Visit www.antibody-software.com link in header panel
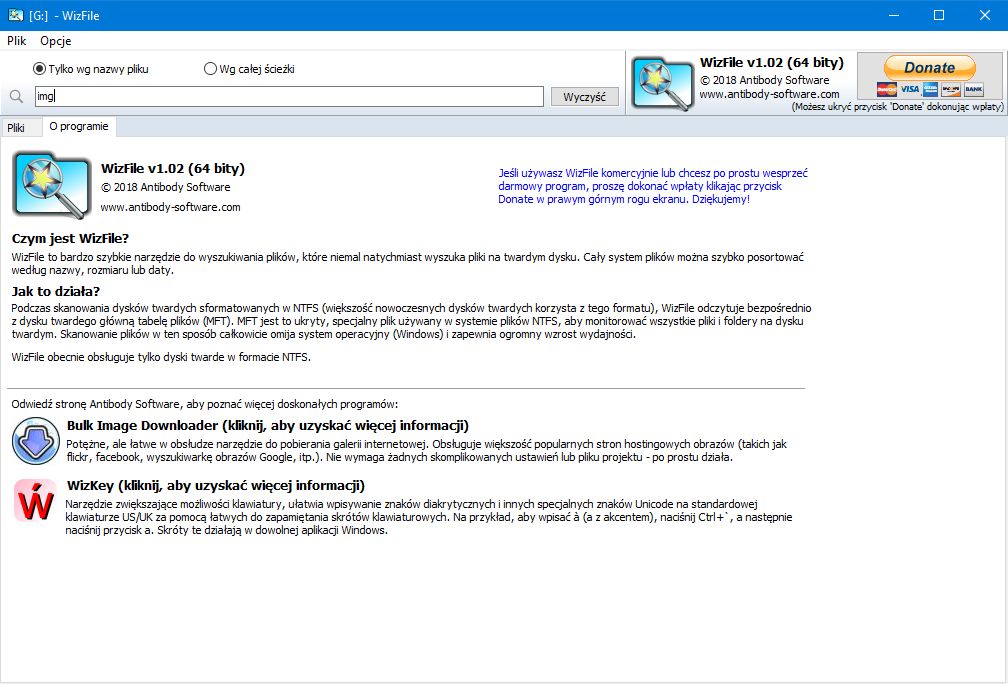Image resolution: width=1008 pixels, height=684 pixels. pos(770,94)
